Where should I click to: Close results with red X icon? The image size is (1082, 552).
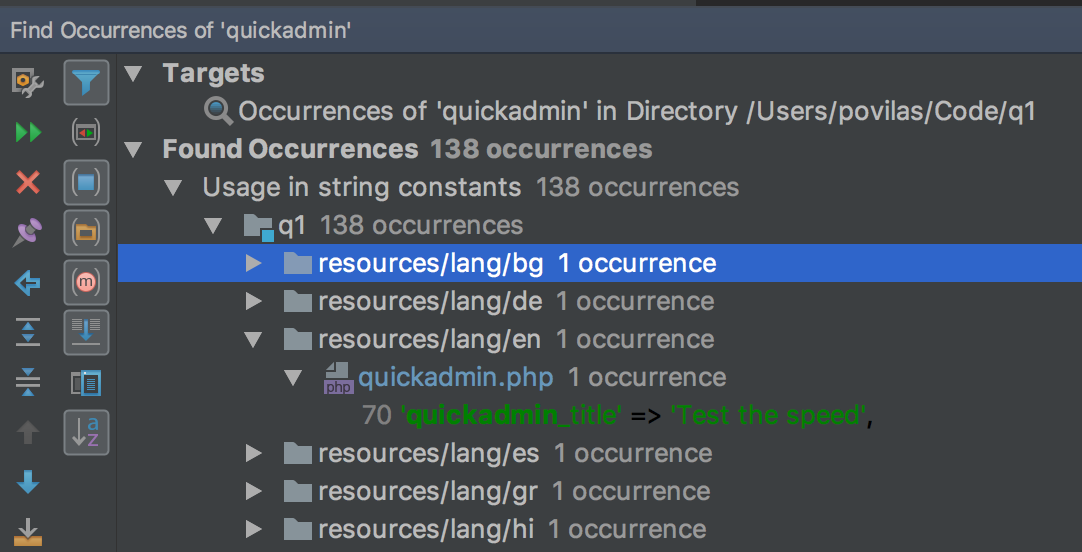click(28, 183)
